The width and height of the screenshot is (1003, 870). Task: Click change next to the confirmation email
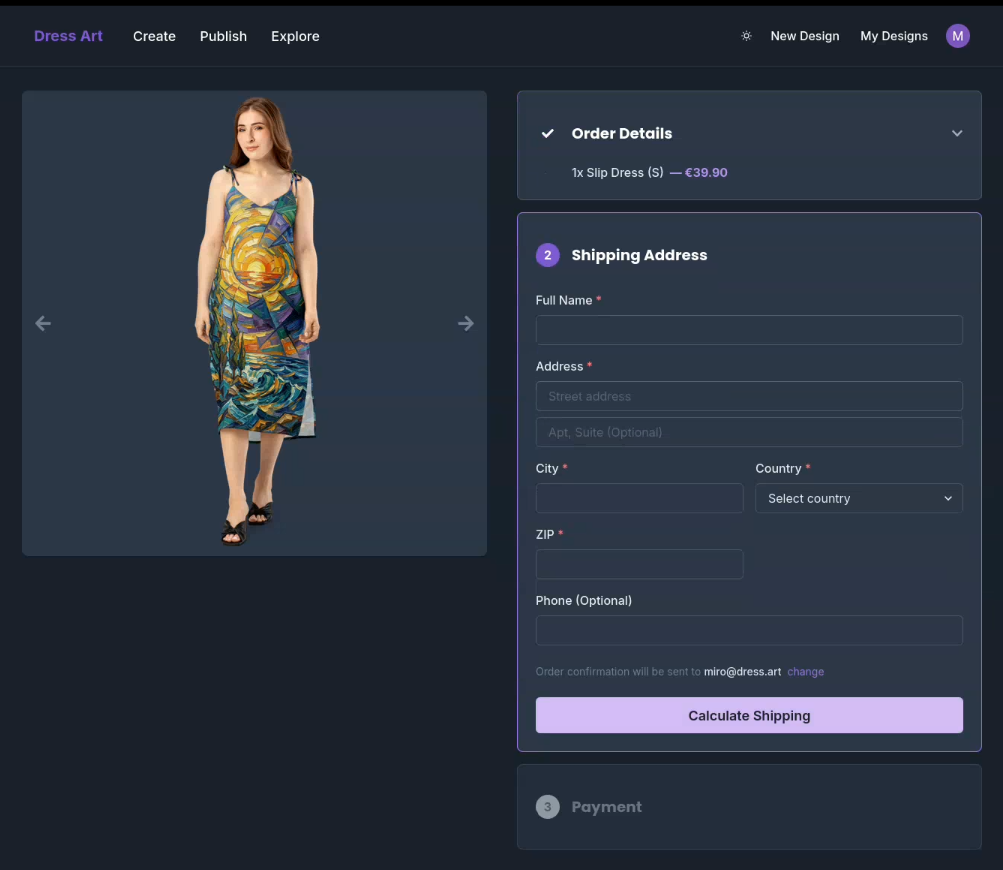[805, 671]
